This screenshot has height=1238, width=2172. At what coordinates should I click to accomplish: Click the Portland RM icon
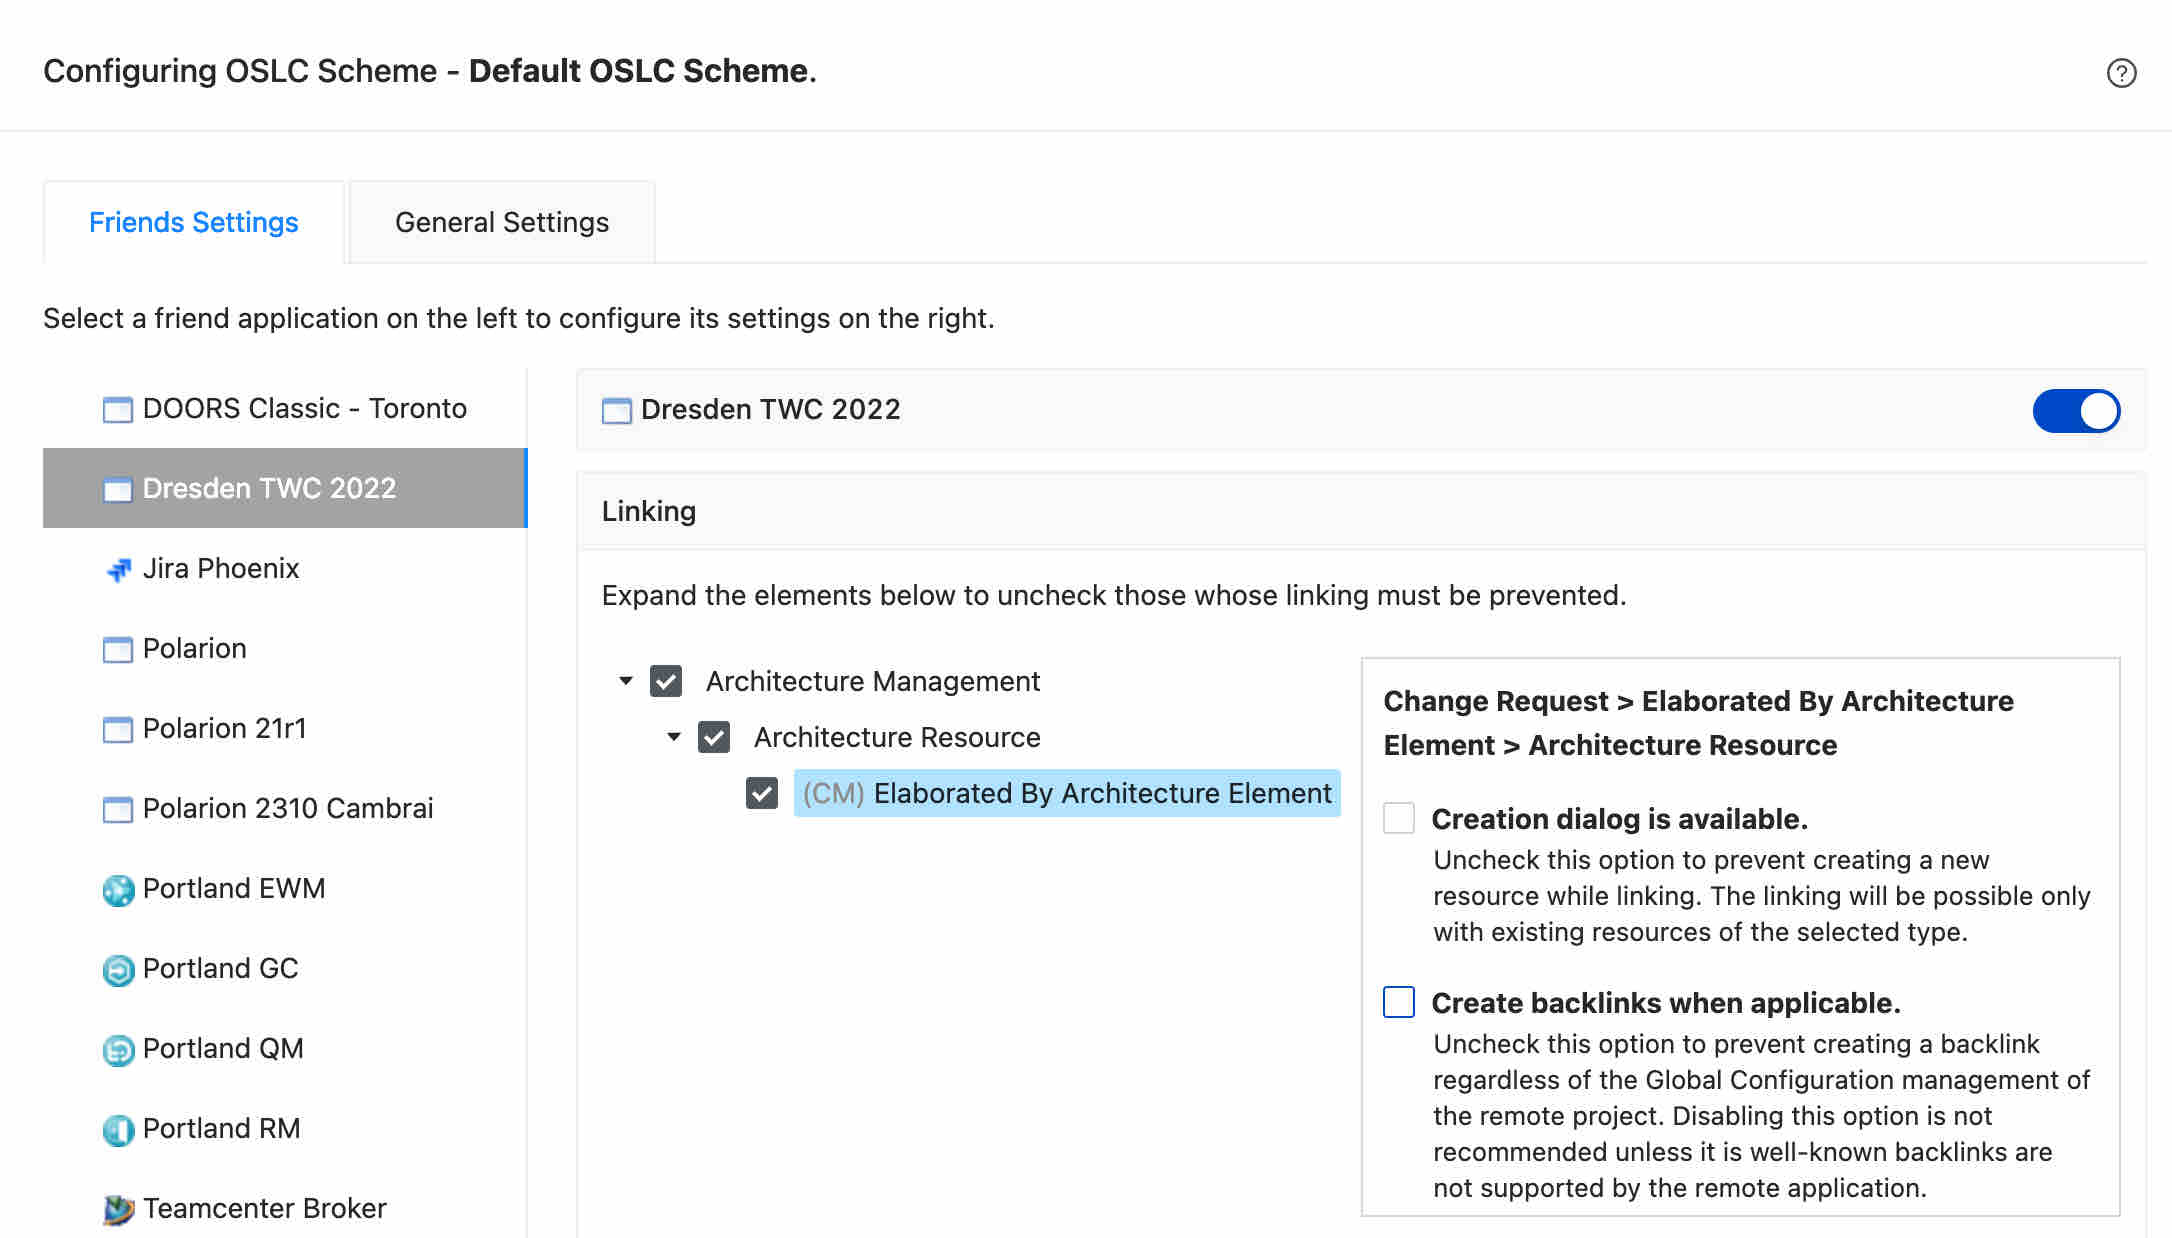click(118, 1129)
